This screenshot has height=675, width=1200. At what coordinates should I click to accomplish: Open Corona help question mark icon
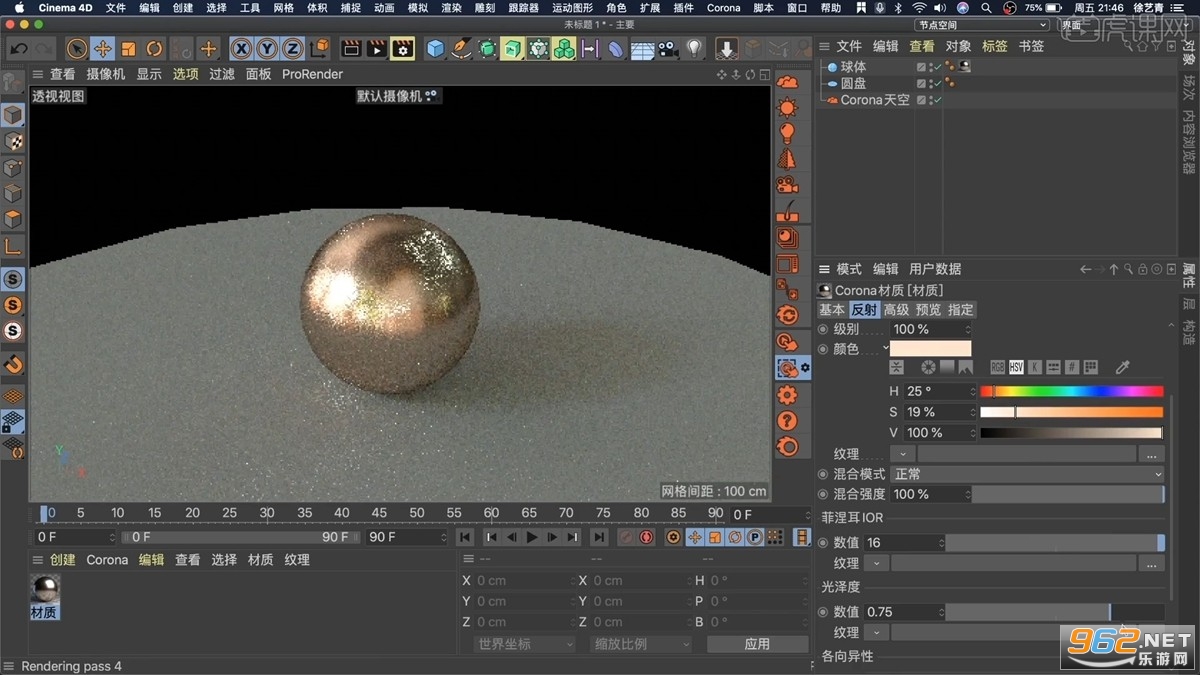pos(788,421)
